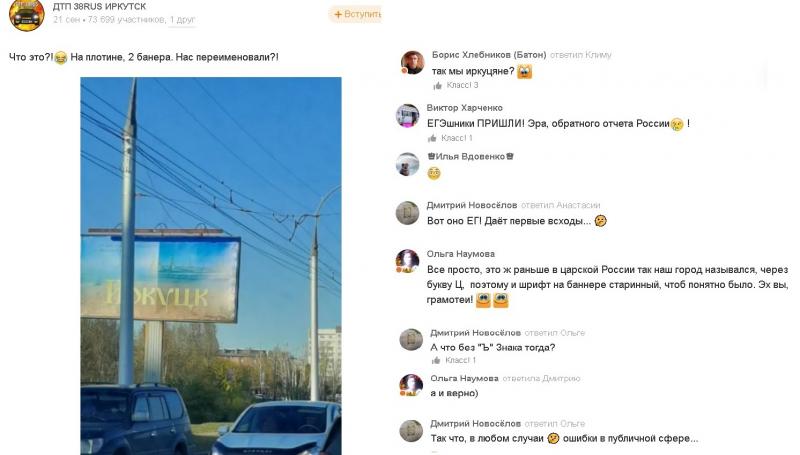
Task: Click the '1 друг' friends link in header
Action: pyautogui.click(x=182, y=20)
